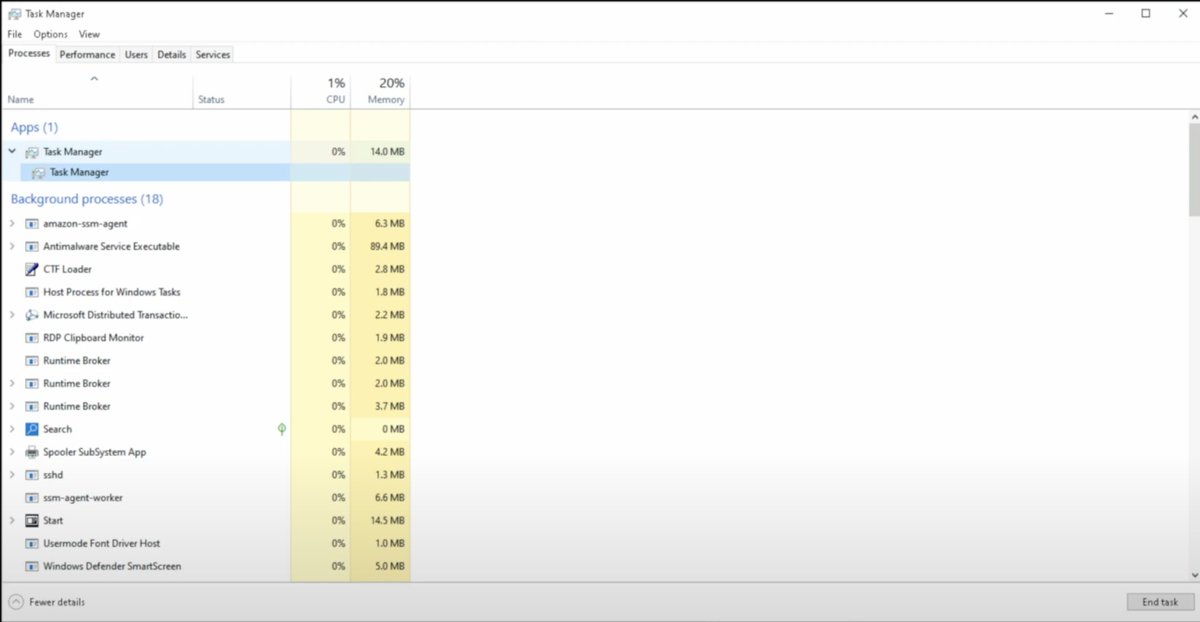
Task: Sort by the CPU column header
Action: [x=321, y=90]
